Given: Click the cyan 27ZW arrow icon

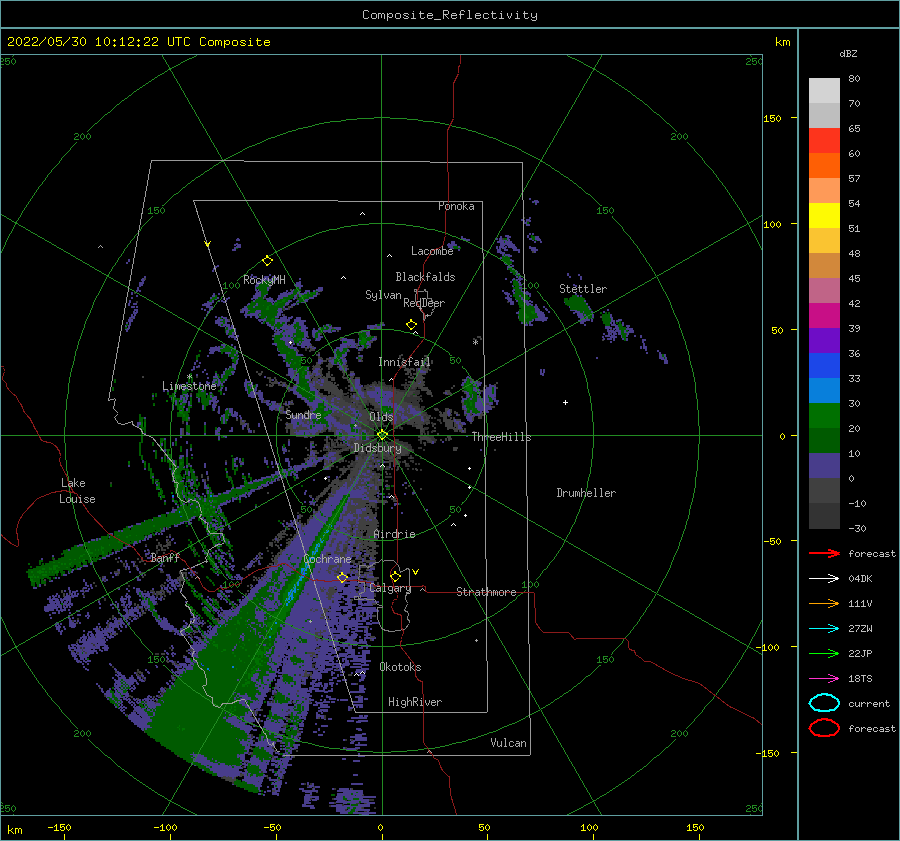Looking at the screenshot, I should tap(824, 629).
